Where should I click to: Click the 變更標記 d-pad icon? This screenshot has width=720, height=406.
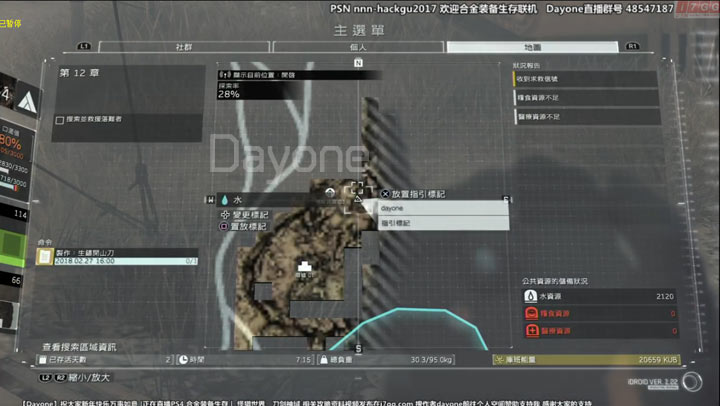coord(225,214)
